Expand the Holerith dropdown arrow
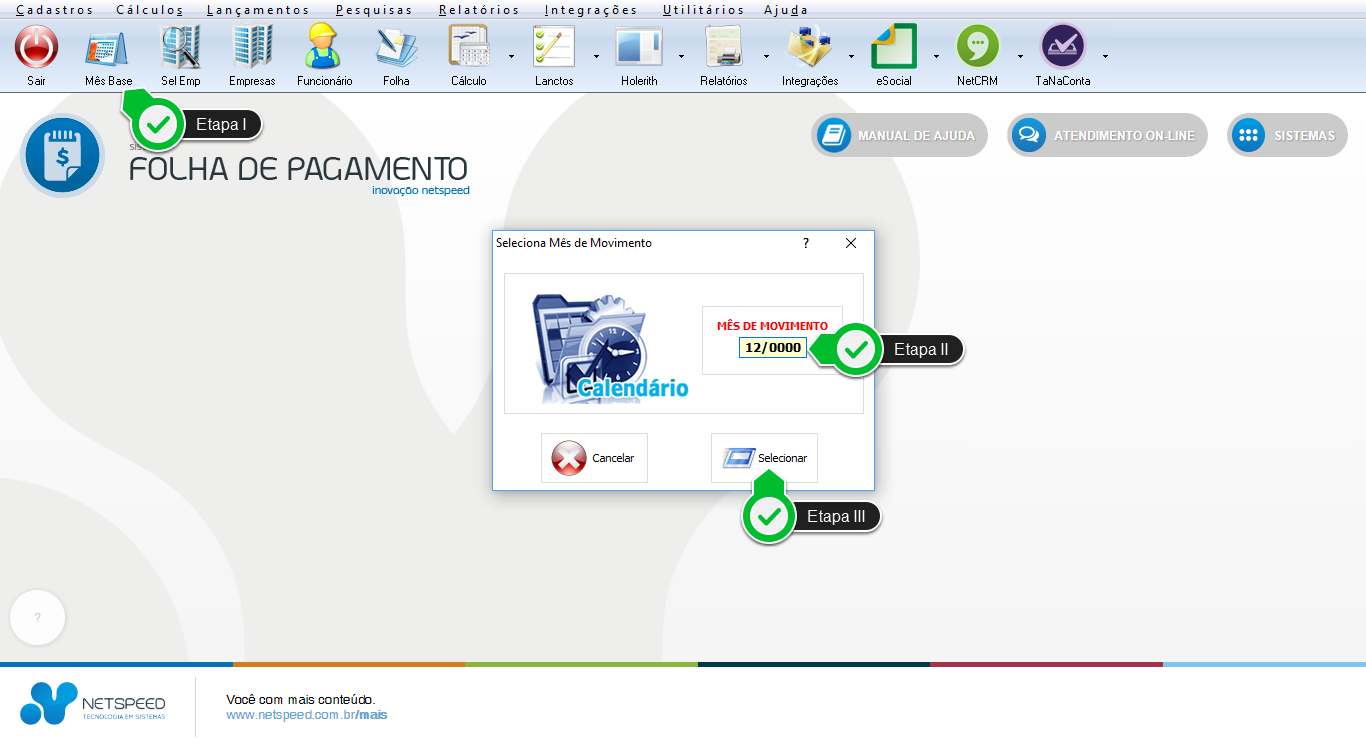The height and width of the screenshot is (743, 1366). (x=681, y=56)
